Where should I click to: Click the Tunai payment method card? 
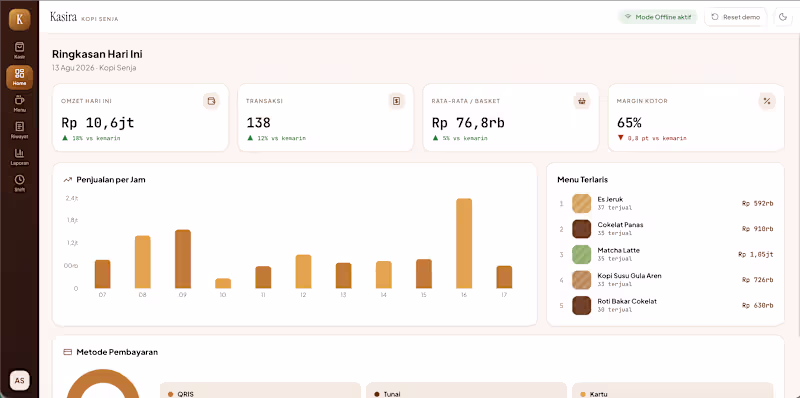click(466, 390)
